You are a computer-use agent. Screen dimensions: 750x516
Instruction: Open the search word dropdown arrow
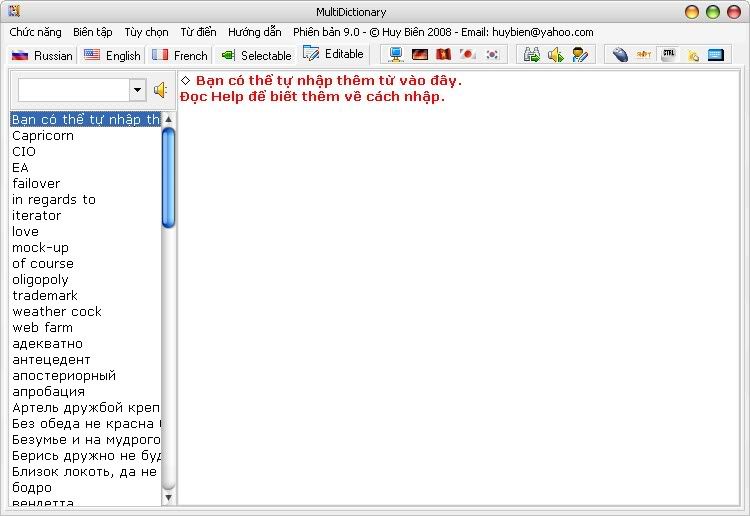point(137,90)
